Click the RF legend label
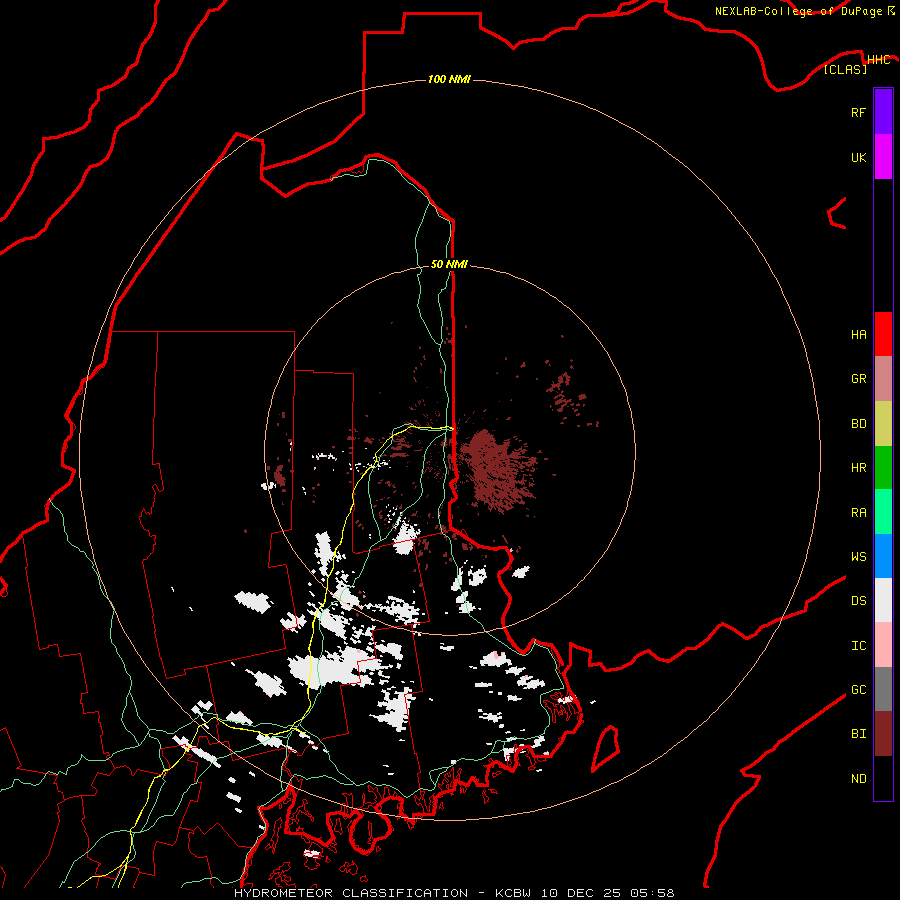 coord(858,112)
